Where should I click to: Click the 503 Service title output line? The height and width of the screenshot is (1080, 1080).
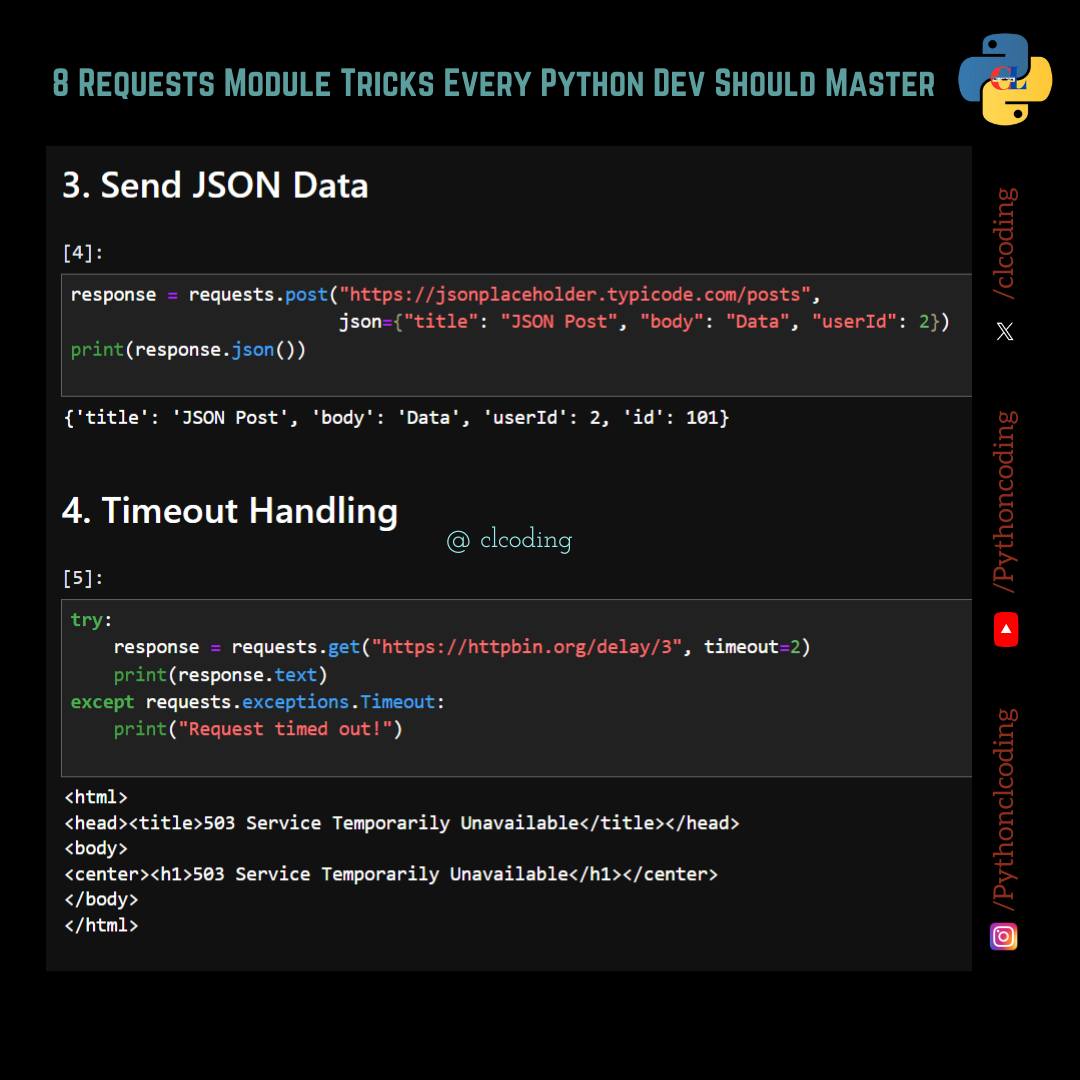pyautogui.click(x=402, y=822)
